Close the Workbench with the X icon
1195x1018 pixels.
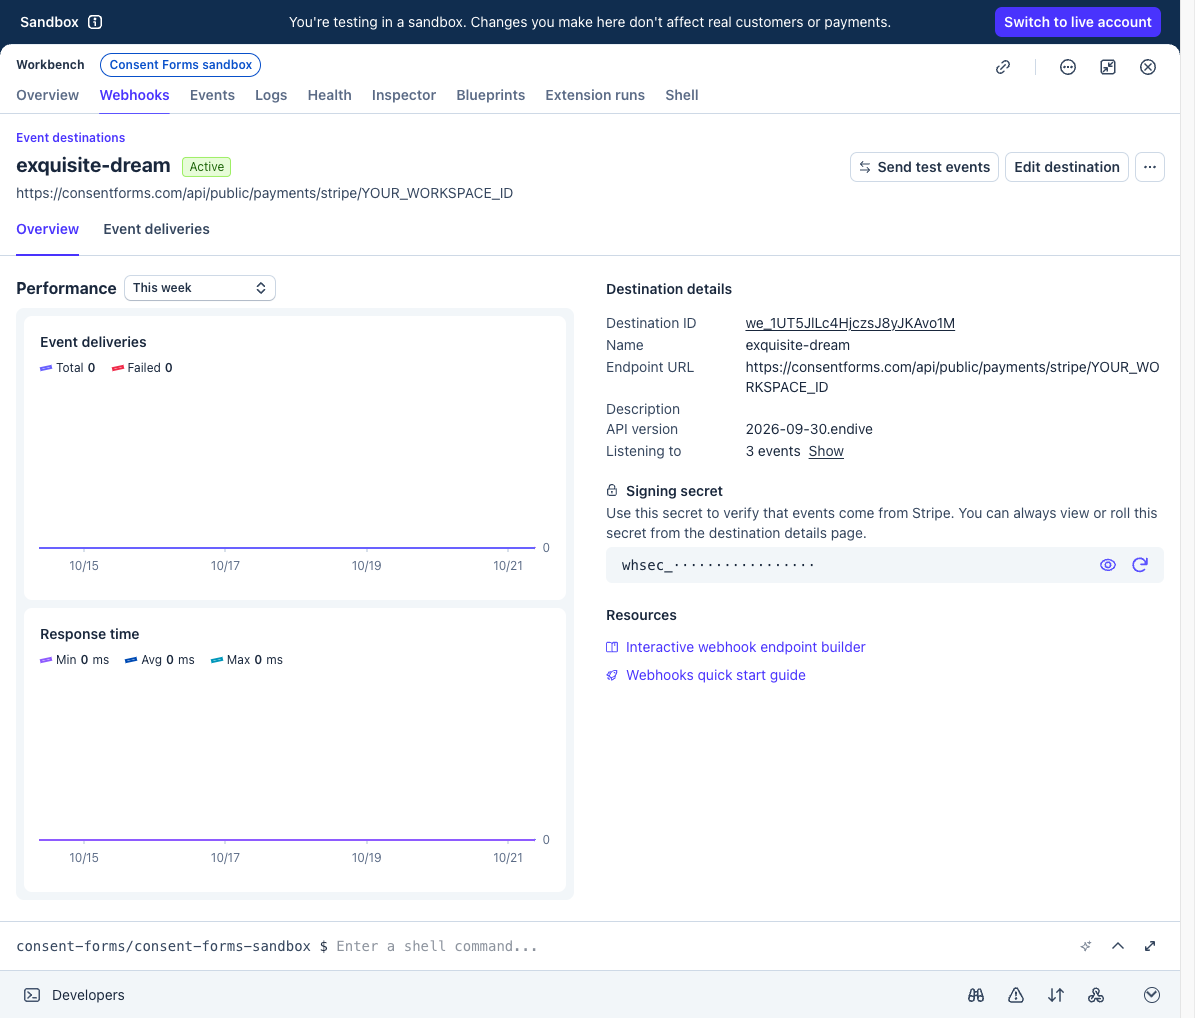click(x=1148, y=67)
